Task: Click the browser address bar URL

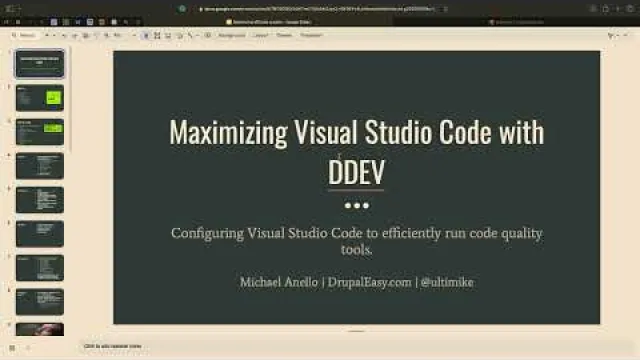Action: coord(318,9)
